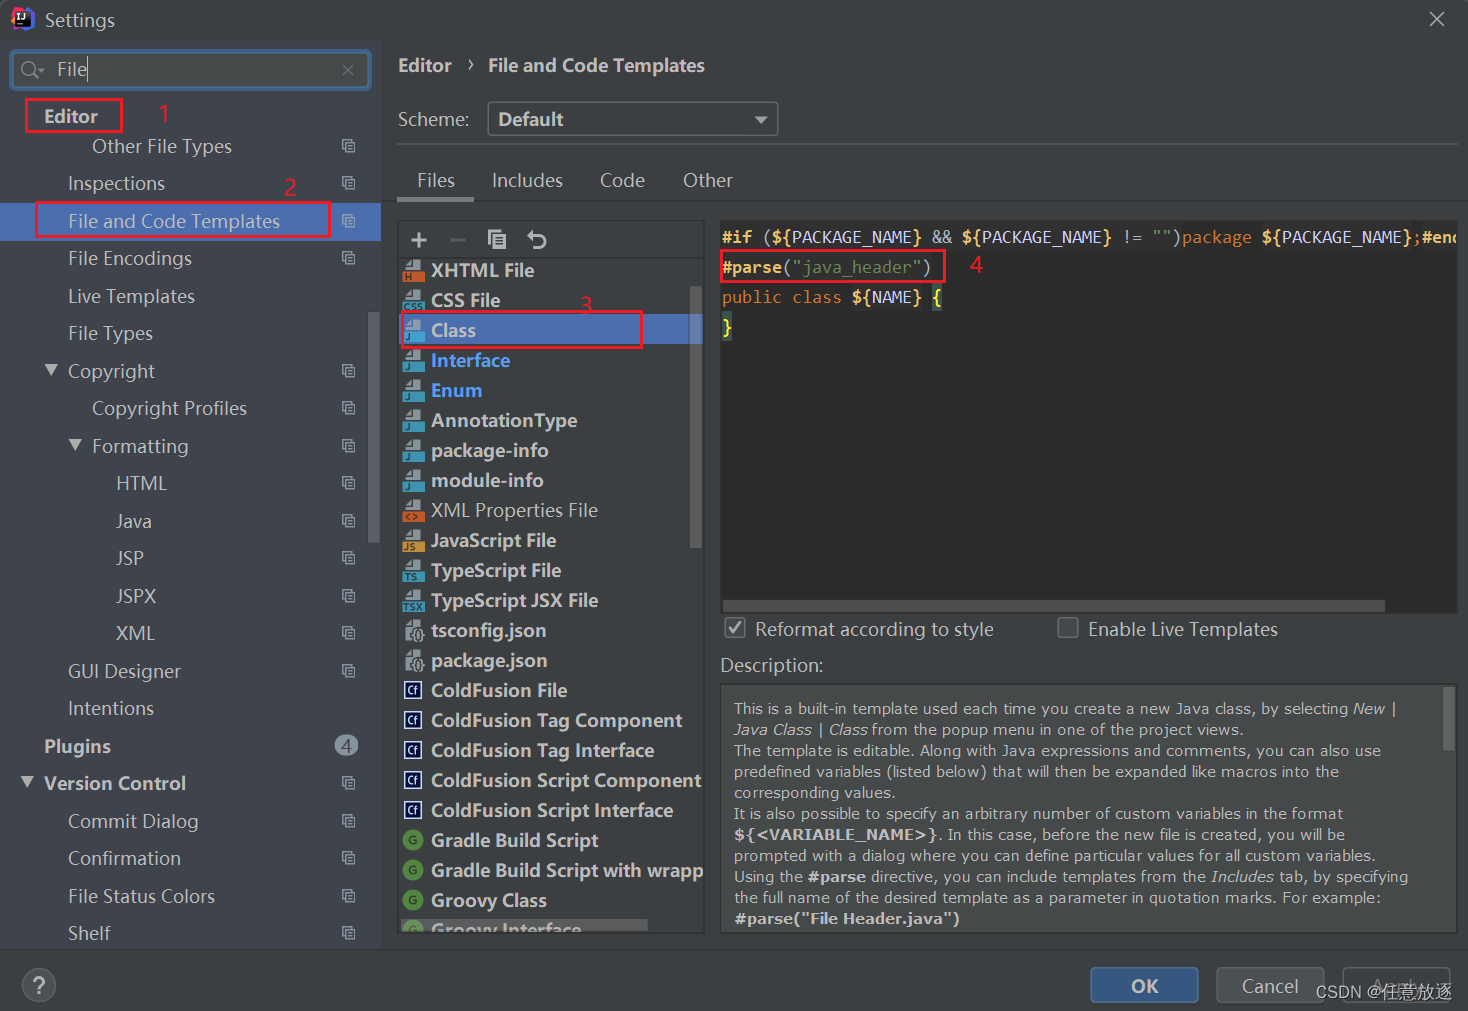Select Shelf under Version Control
The image size is (1468, 1011).
coord(89,933)
